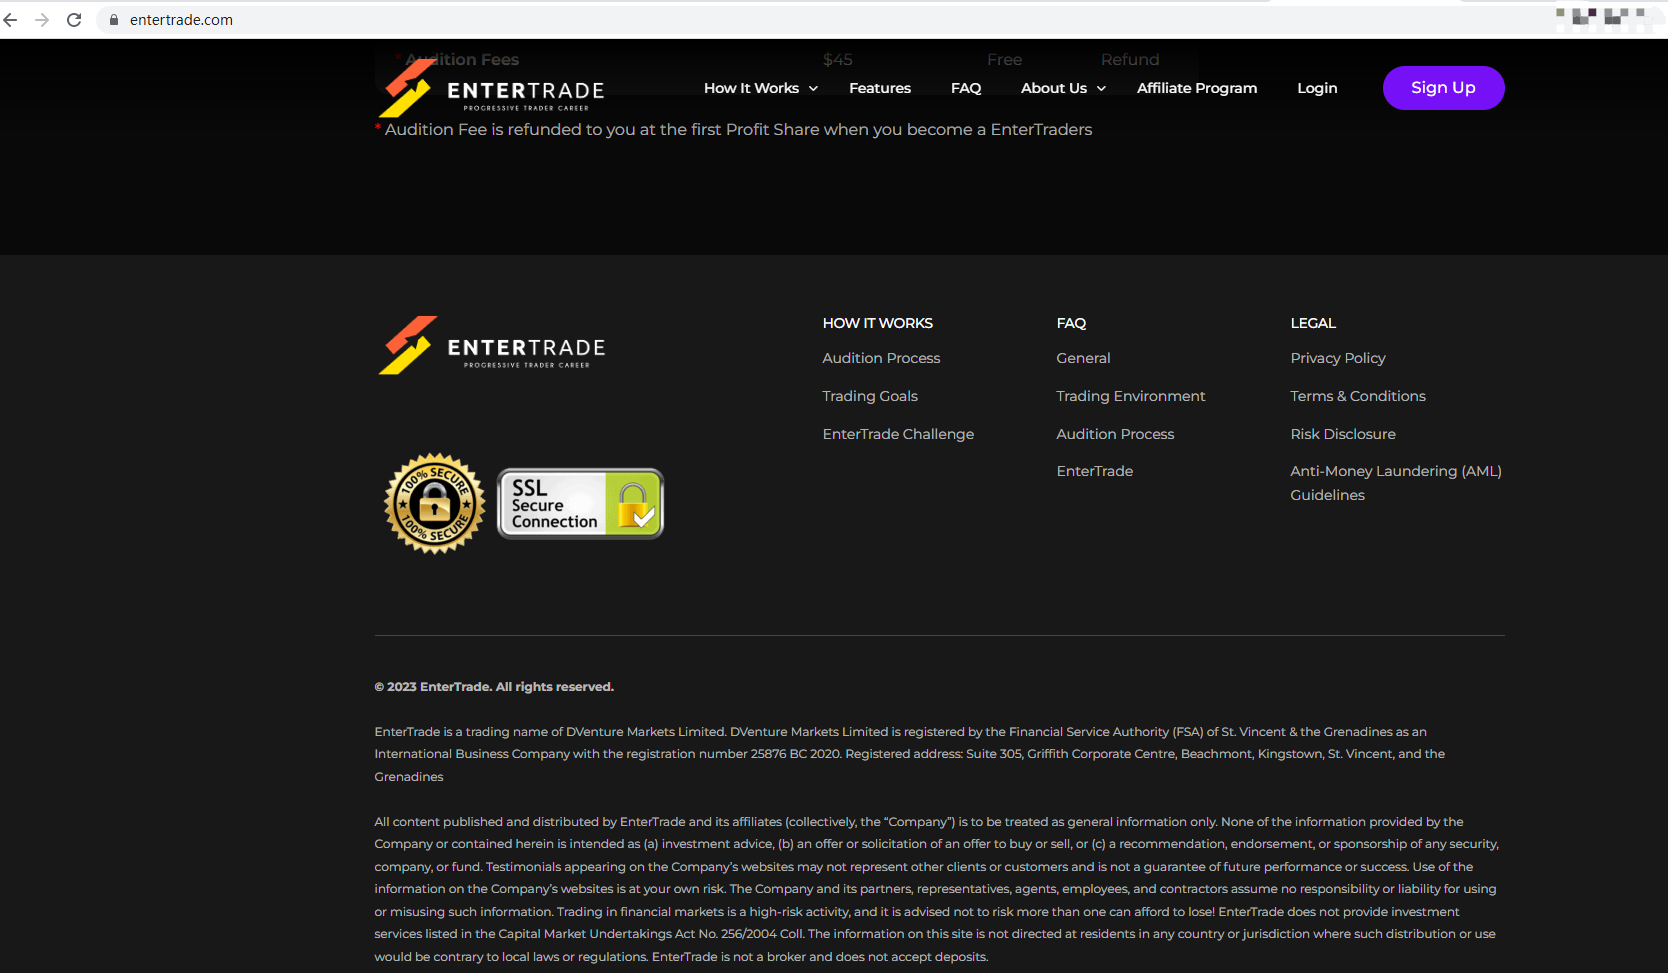1668x973 pixels.
Task: Click the EnterTrade logo in the header
Action: 491,88
